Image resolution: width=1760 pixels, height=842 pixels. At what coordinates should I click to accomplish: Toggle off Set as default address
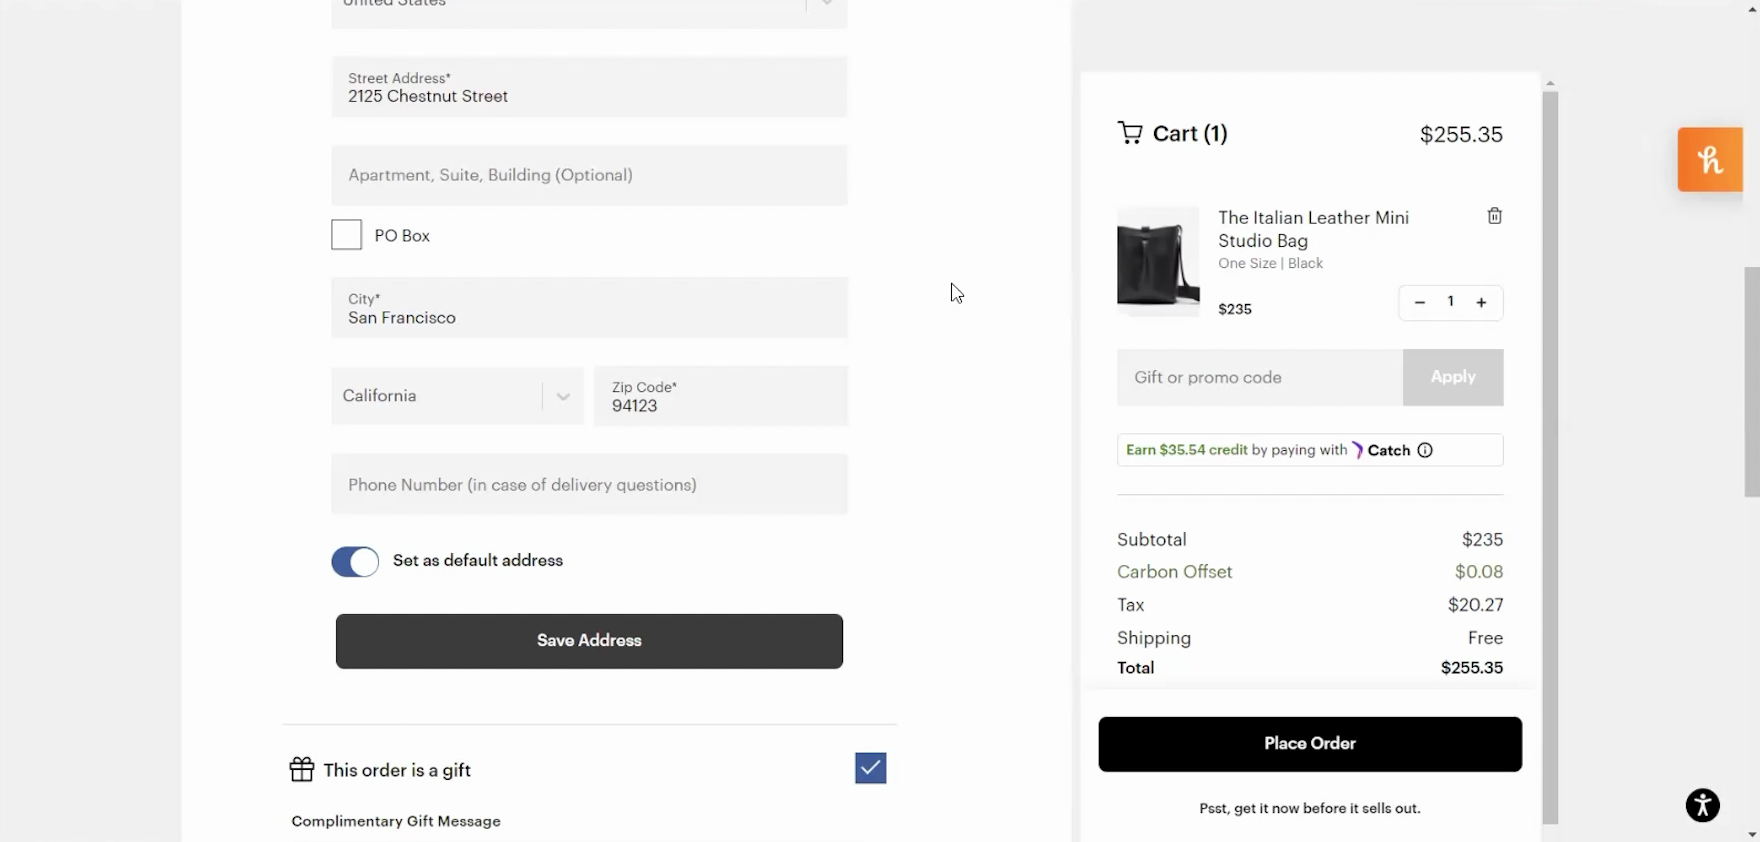(355, 561)
